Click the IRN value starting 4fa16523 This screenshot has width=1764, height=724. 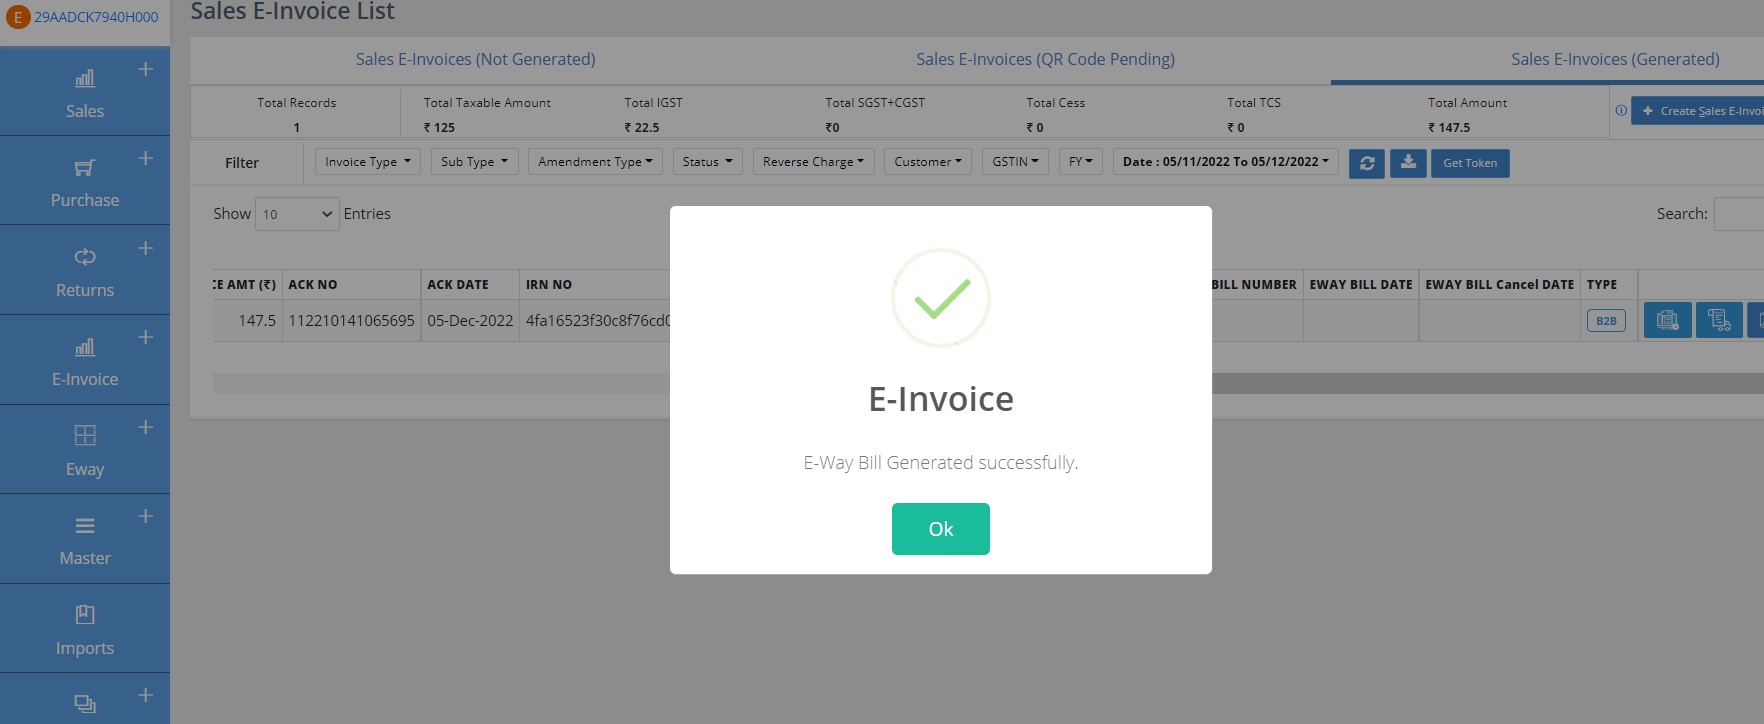597,321
